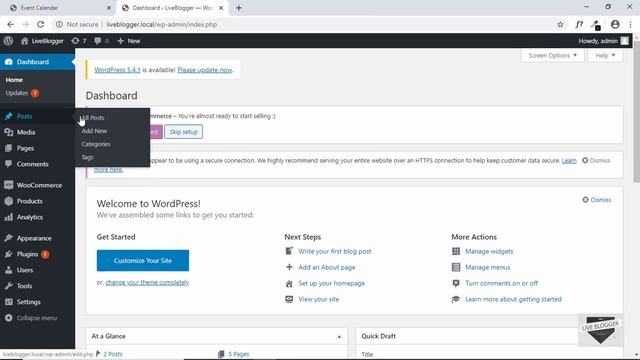Click the New content plus button
This screenshot has height=360, width=640.
pyautogui.click(x=129, y=41)
